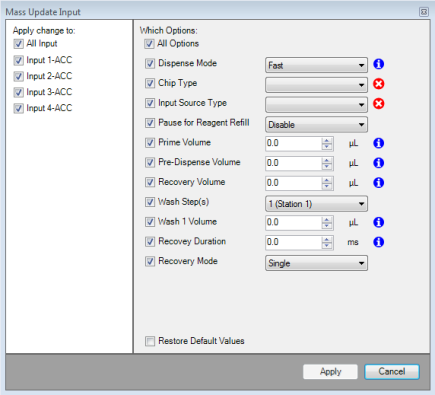Enable Restore Default Values
The width and height of the screenshot is (435, 395).
pos(150,341)
